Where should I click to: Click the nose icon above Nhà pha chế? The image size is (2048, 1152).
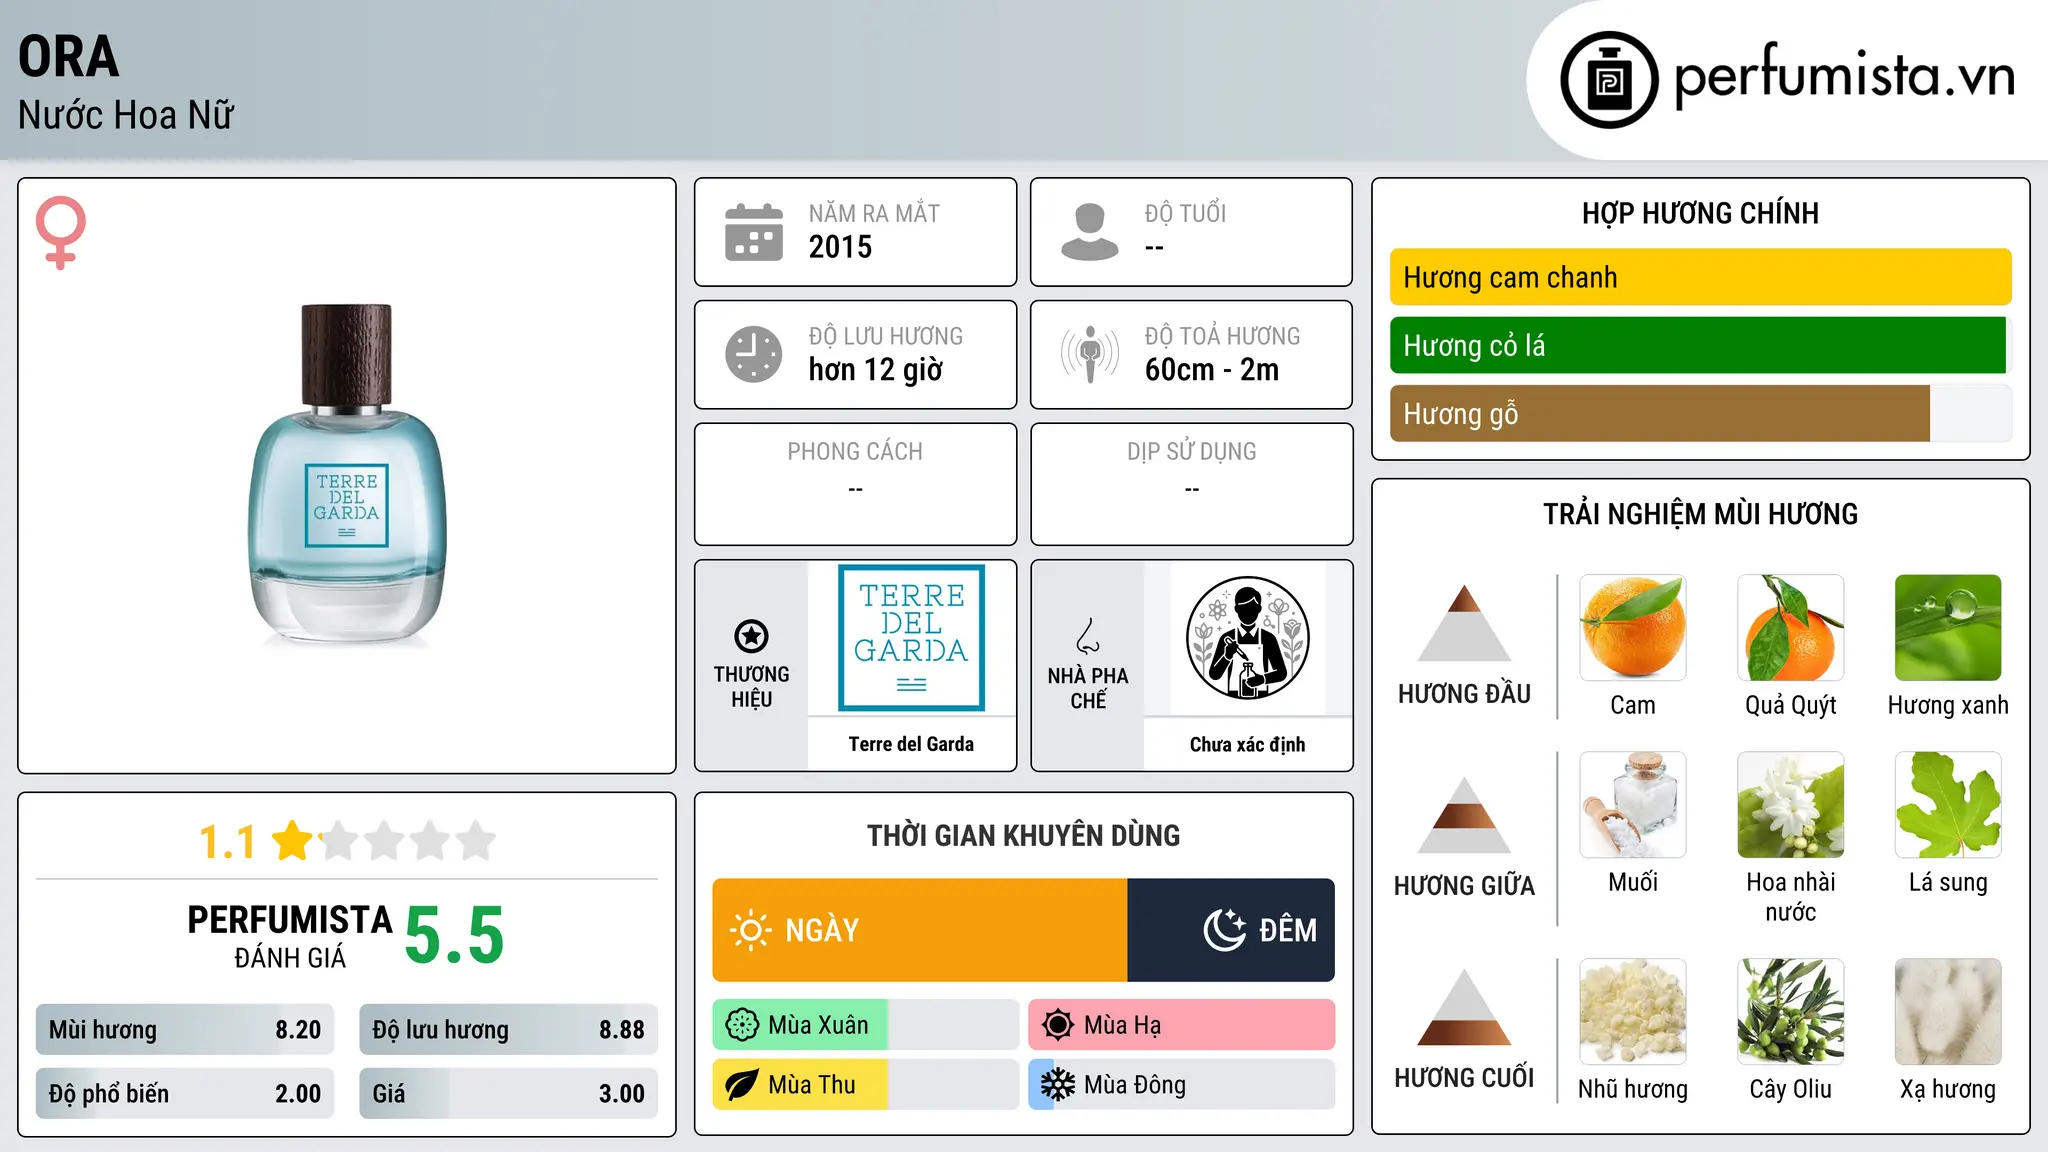1088,636
